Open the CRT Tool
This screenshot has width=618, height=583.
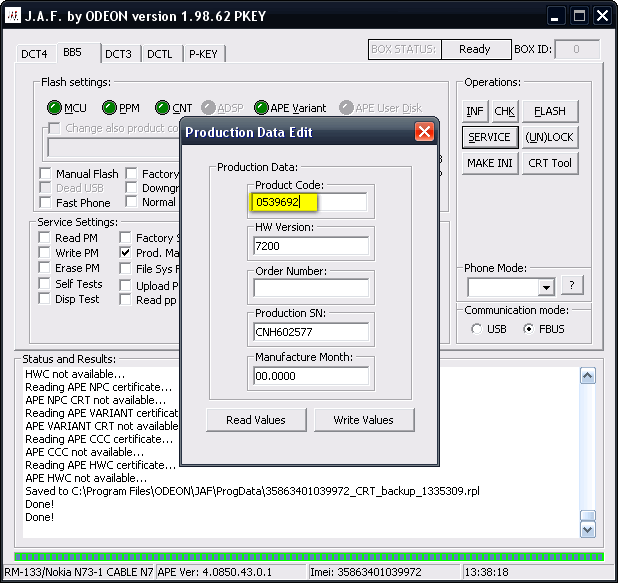pos(550,163)
